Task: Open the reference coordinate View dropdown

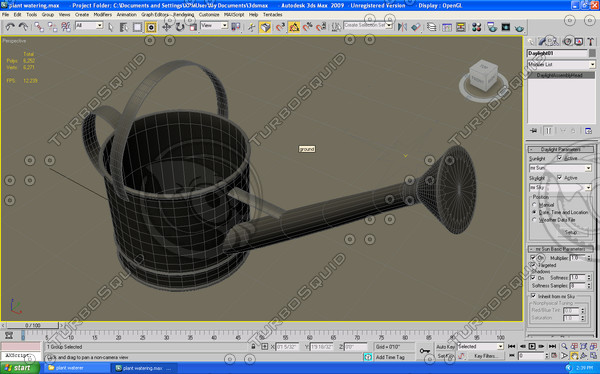Action: [x=214, y=26]
